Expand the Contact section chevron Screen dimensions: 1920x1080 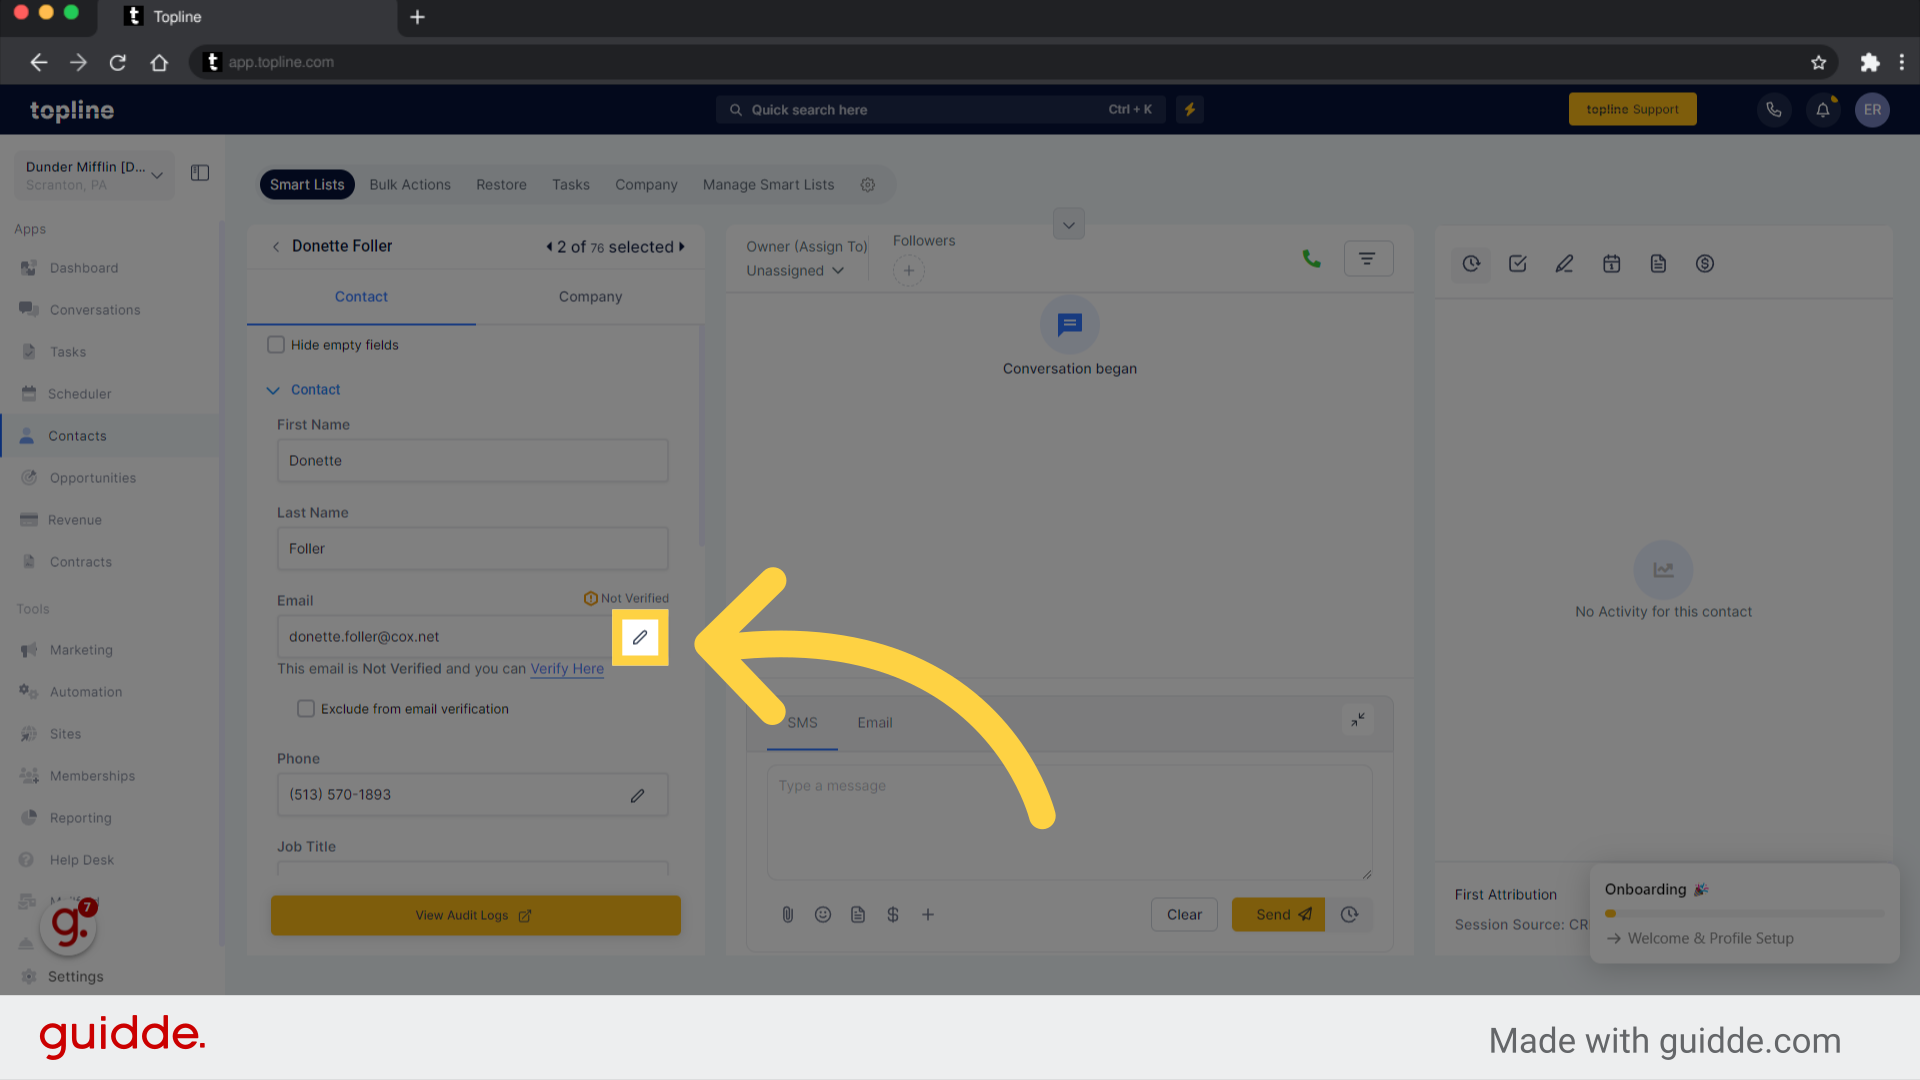click(x=273, y=388)
